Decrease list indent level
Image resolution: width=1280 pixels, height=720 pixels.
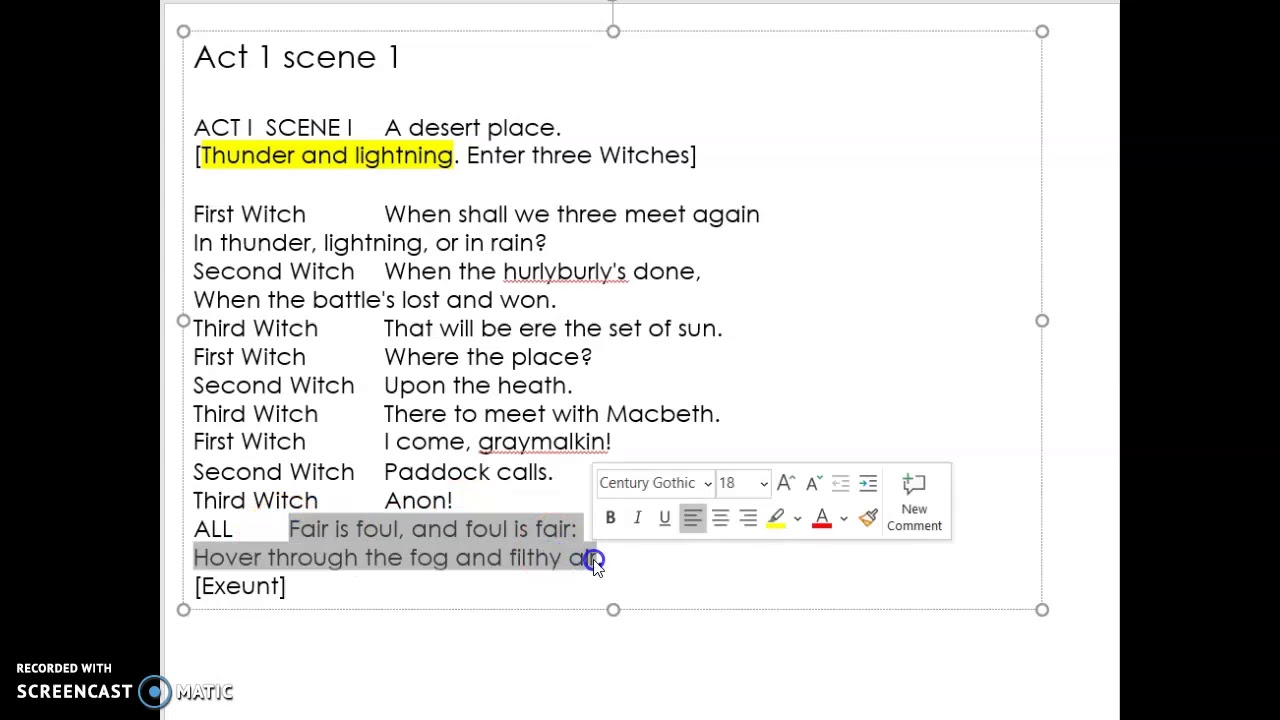[x=840, y=484]
